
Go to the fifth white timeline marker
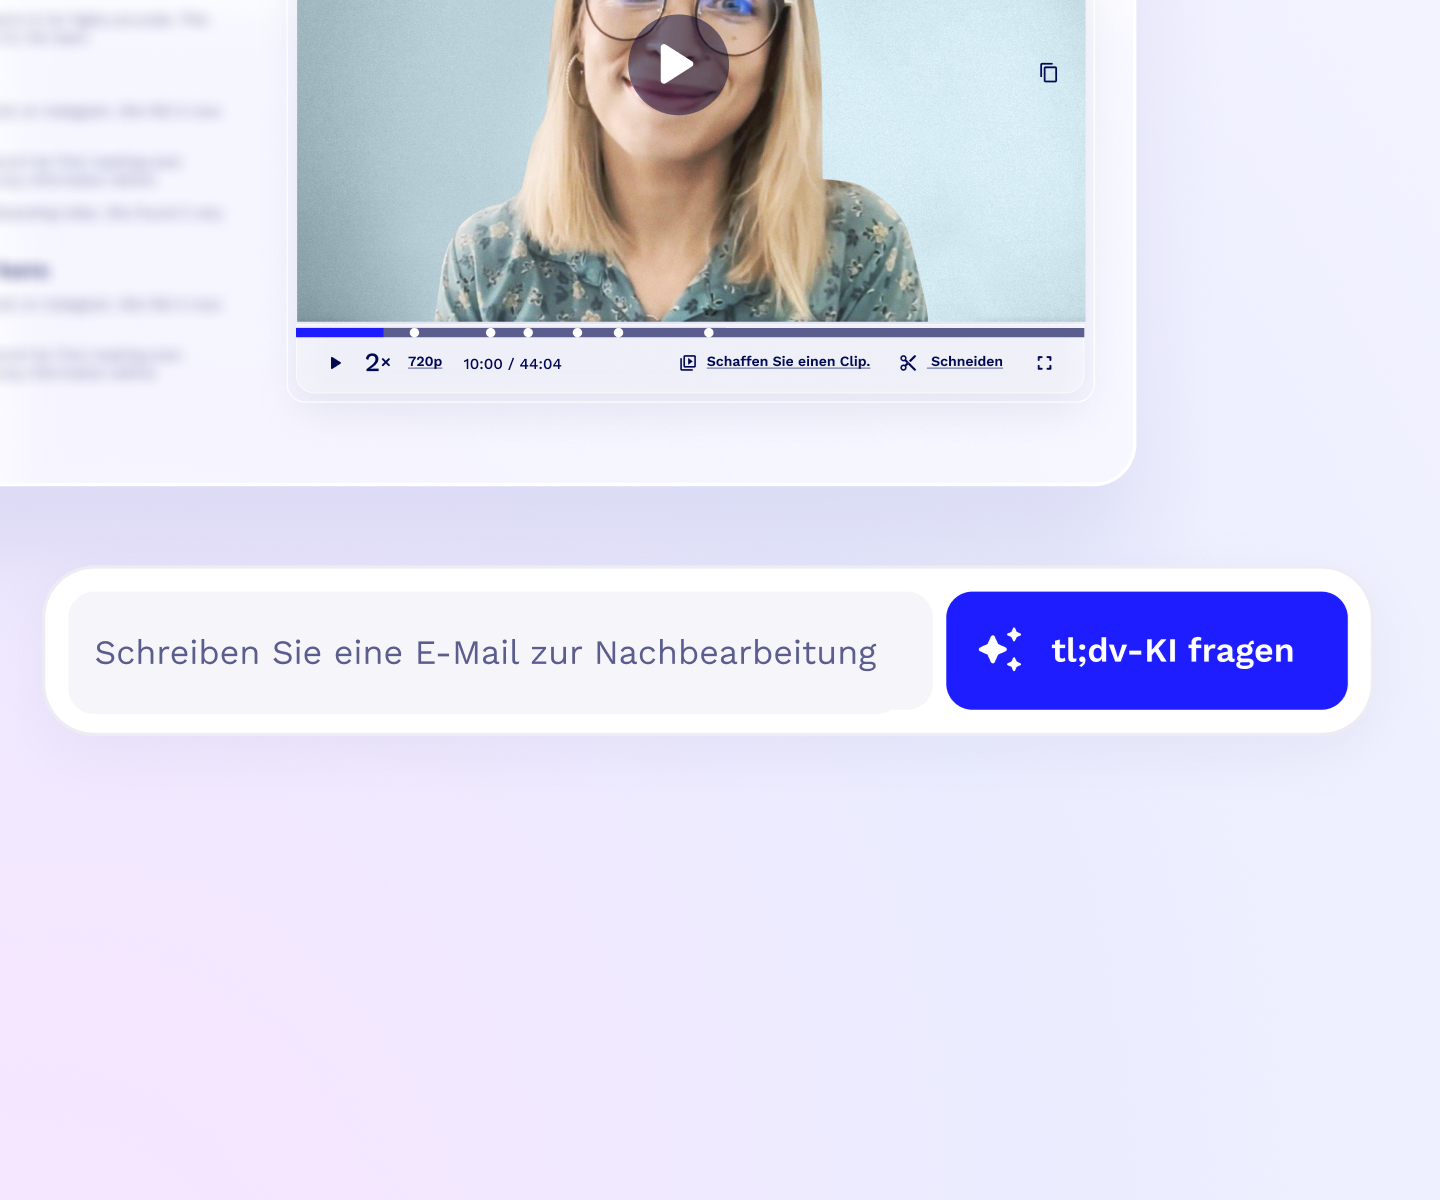pyautogui.click(x=618, y=333)
